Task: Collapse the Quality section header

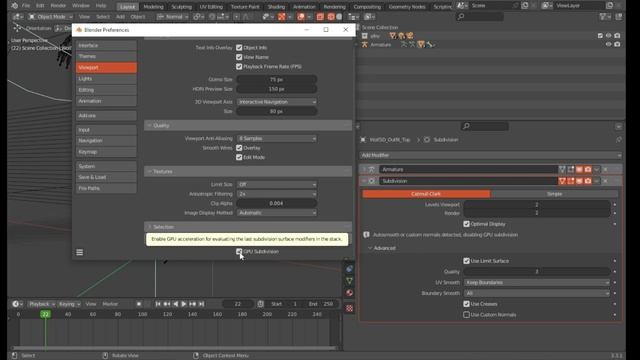Action: click(x=248, y=125)
